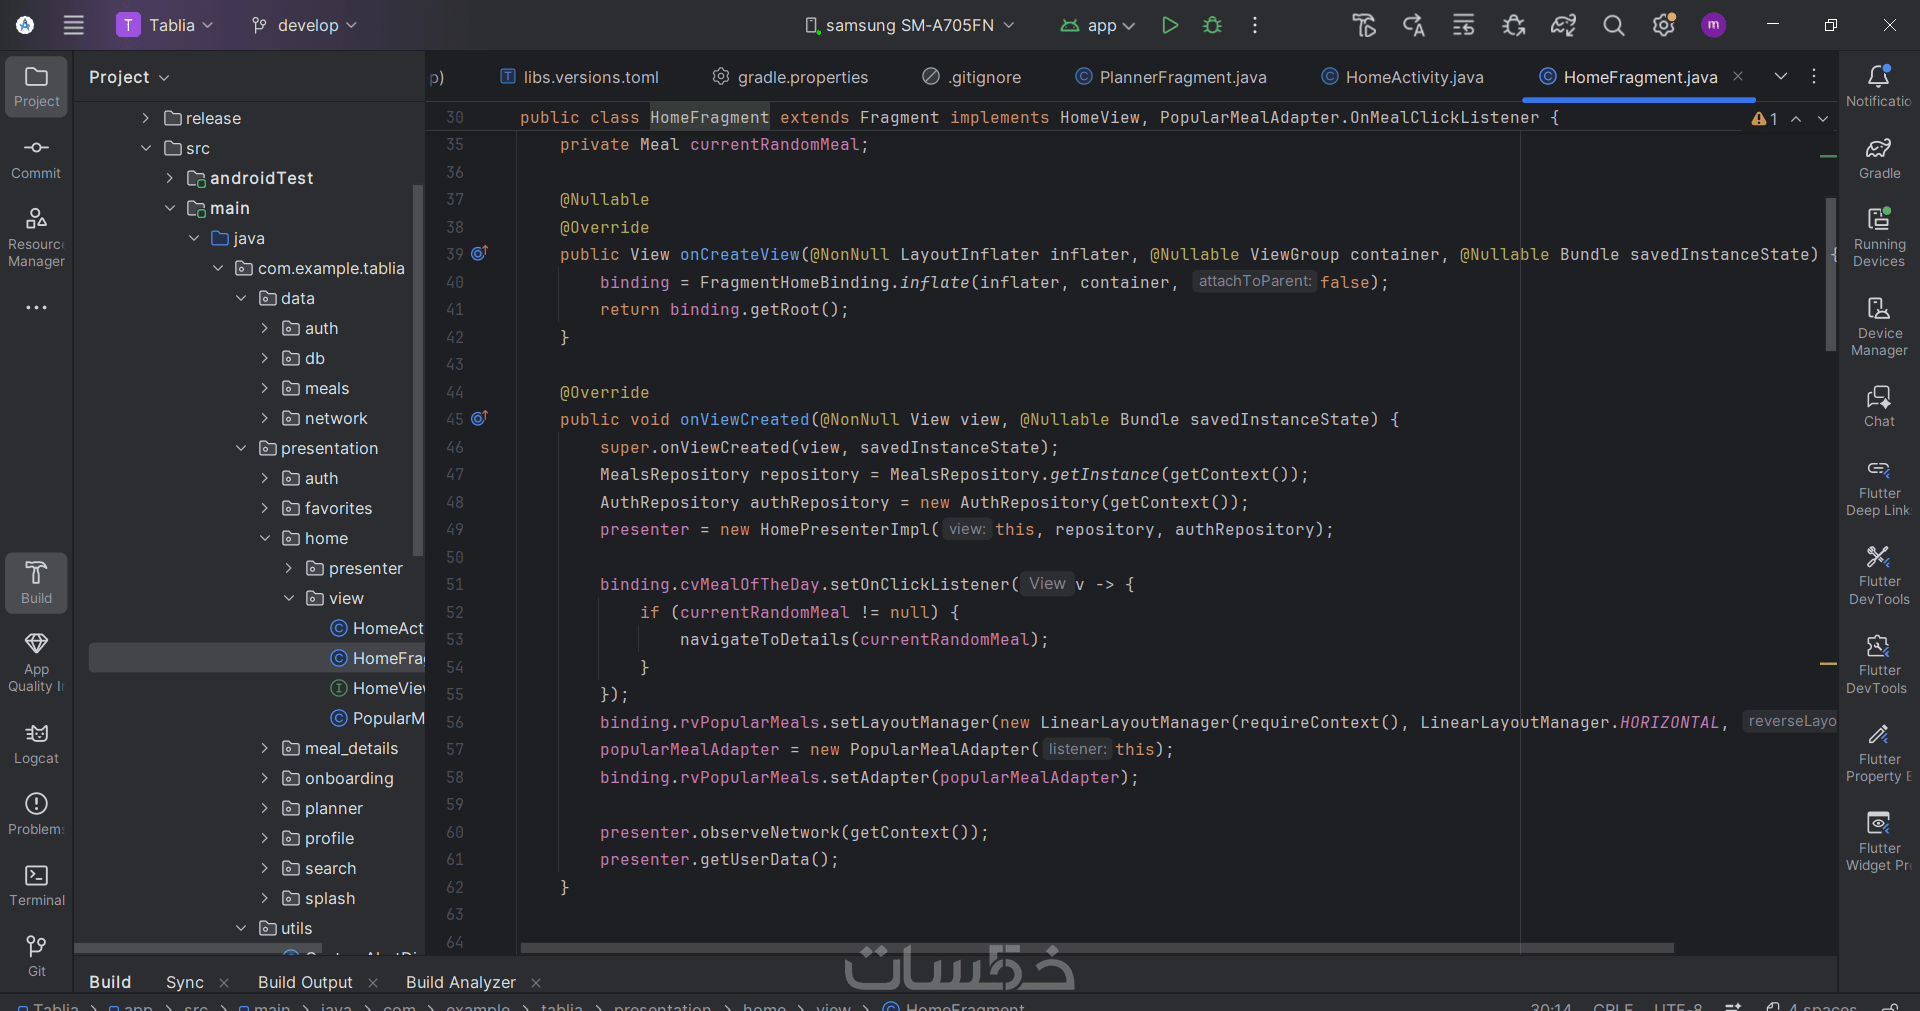The width and height of the screenshot is (1920, 1011).
Task: Click the warning indicator in editor
Action: [x=1764, y=118]
